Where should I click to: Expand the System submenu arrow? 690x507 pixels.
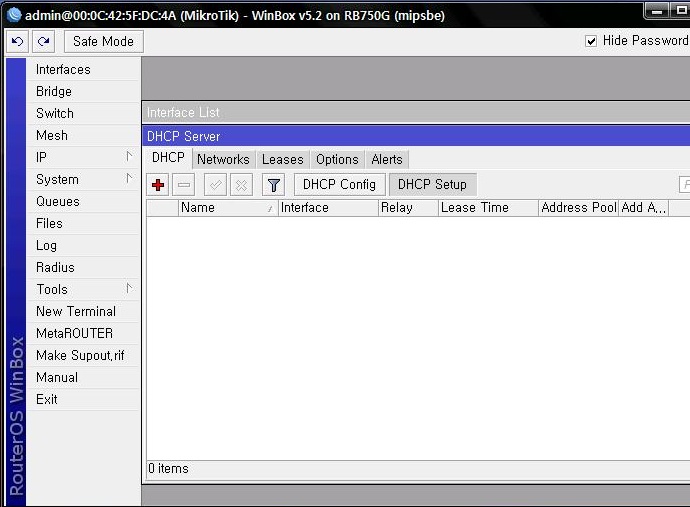click(129, 178)
